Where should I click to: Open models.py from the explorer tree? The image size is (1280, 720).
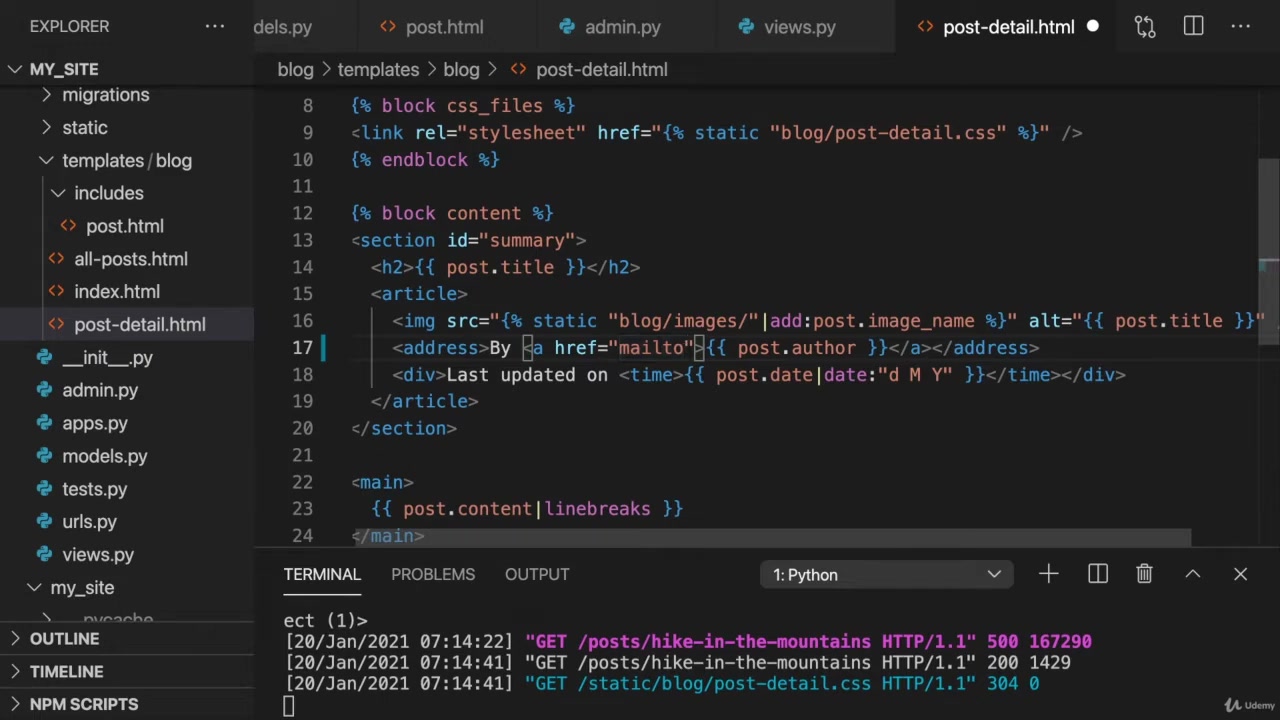tap(104, 456)
